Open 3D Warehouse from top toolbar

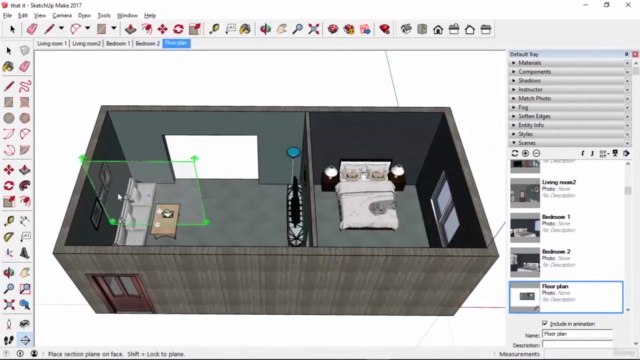pyautogui.click(x=333, y=29)
